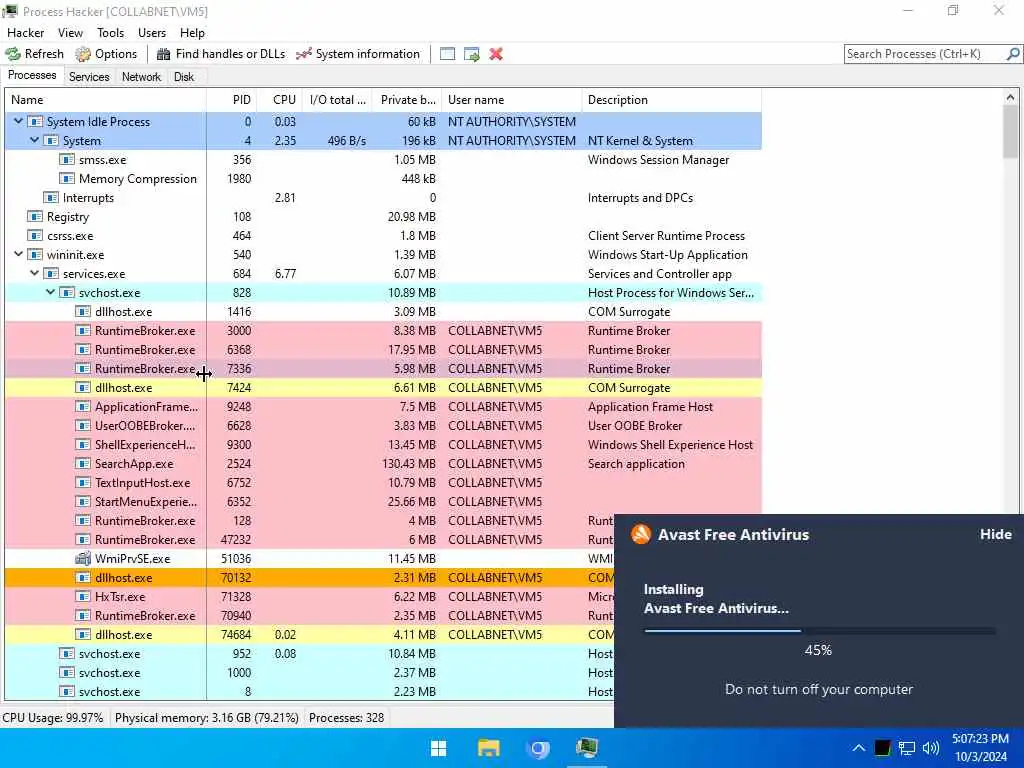Sort by I/O total column header
The height and width of the screenshot is (768, 1024).
point(337,100)
